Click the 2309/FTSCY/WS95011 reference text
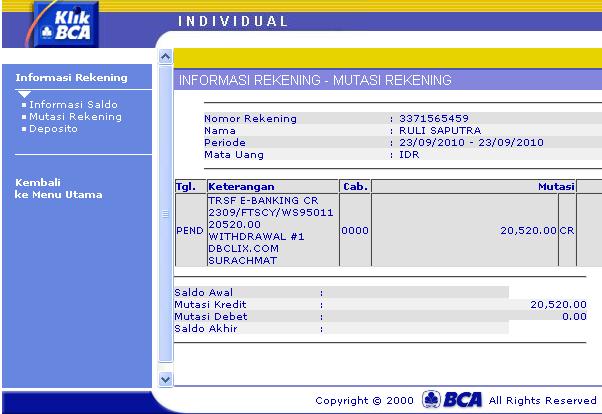Viewport: 602px width, 414px height. pyautogui.click(x=271, y=212)
